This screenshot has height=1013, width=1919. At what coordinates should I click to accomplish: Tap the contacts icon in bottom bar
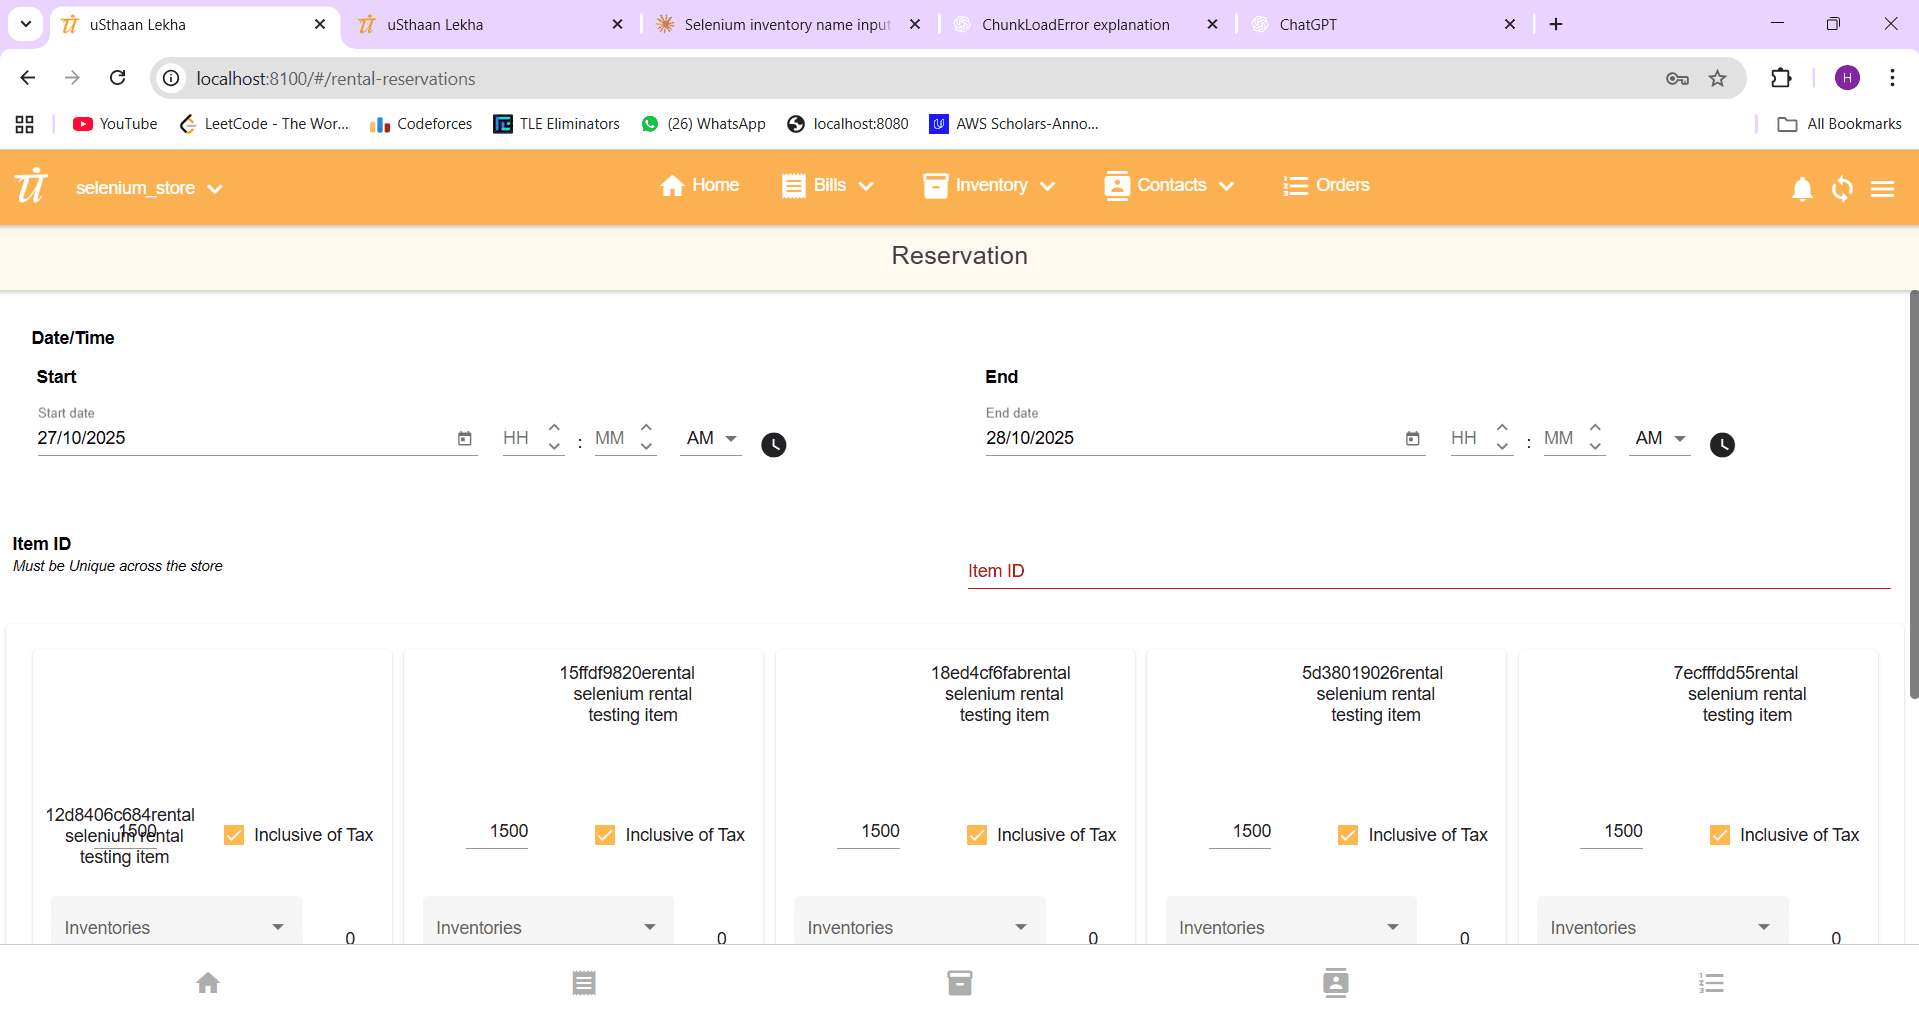coord(1335,983)
